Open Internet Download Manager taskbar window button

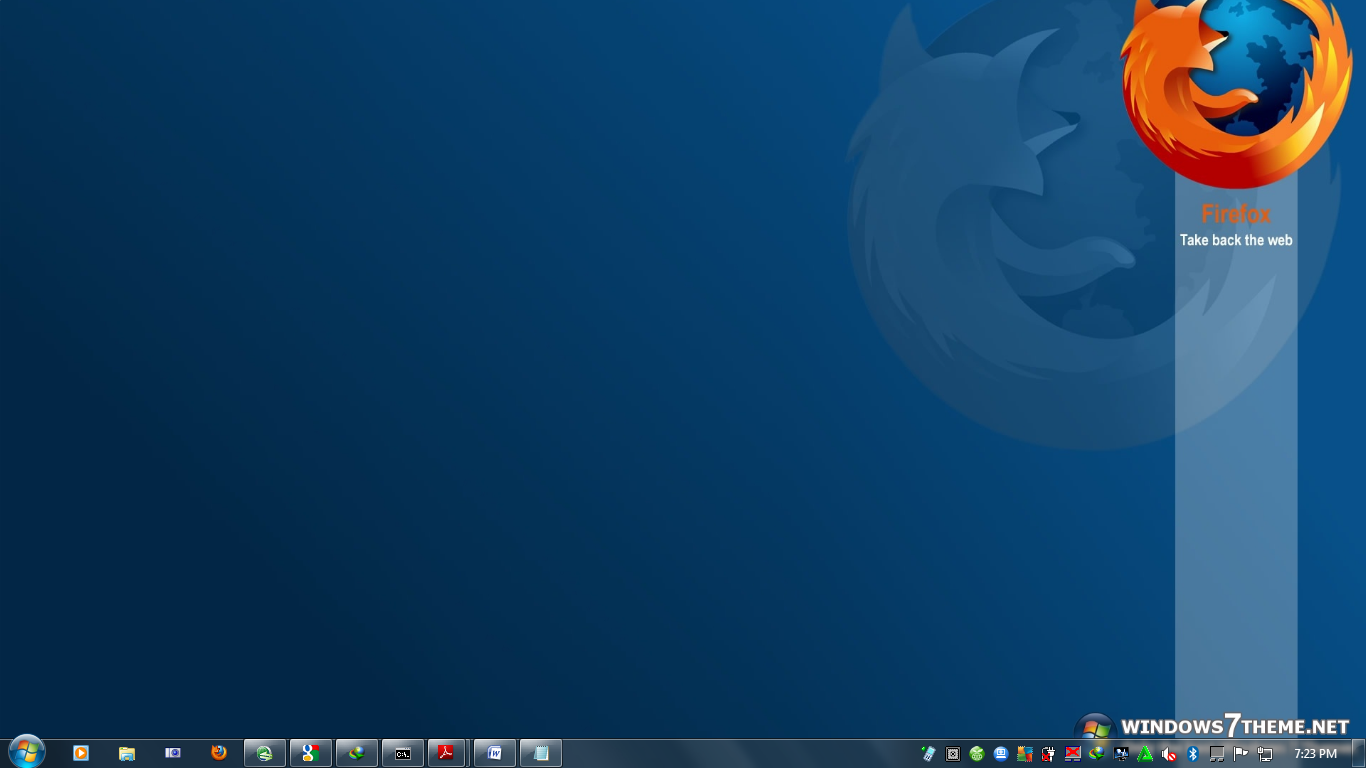coord(357,753)
